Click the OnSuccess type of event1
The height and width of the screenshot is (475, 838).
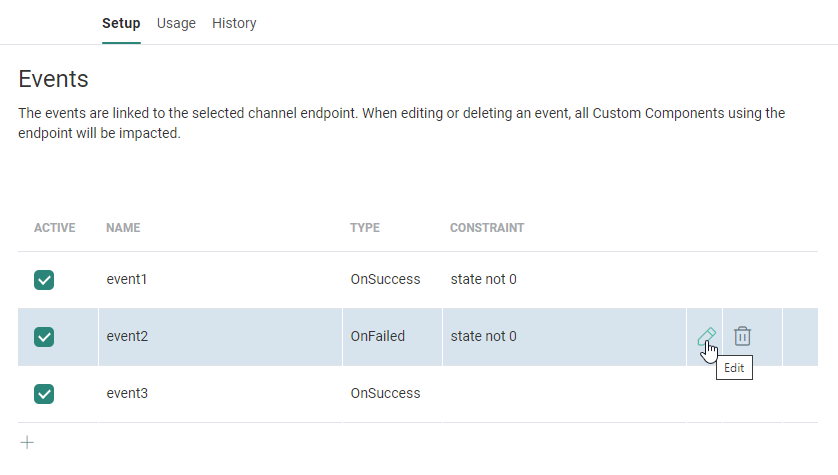(385, 280)
